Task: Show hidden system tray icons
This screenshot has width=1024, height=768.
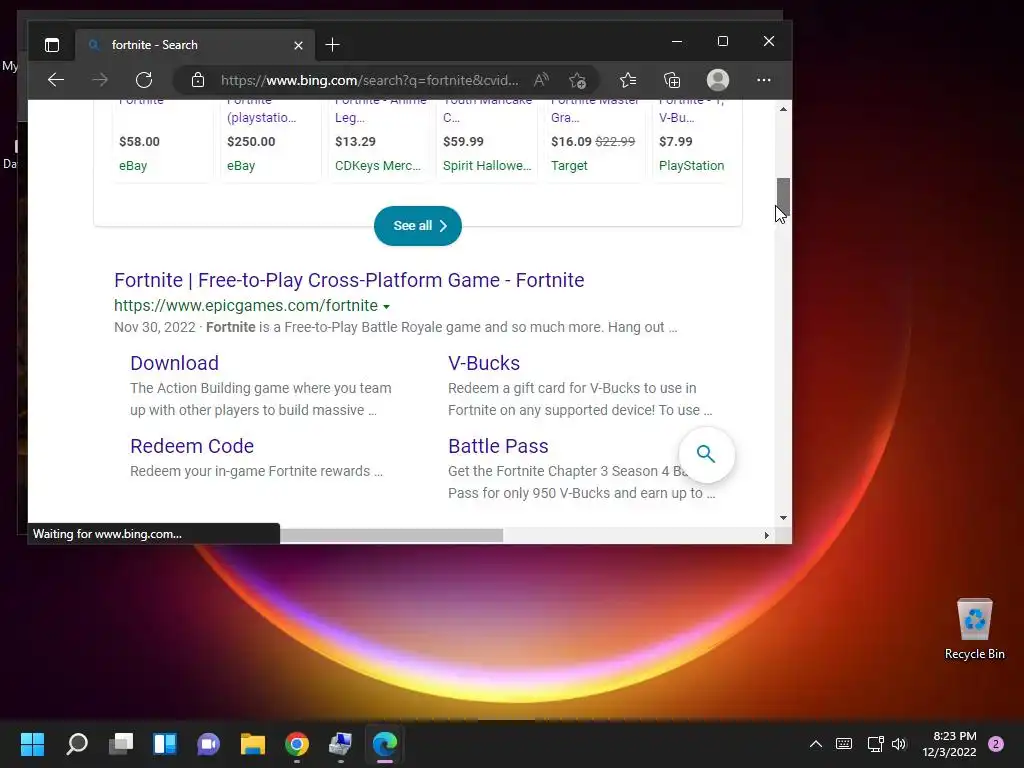Action: pos(816,744)
